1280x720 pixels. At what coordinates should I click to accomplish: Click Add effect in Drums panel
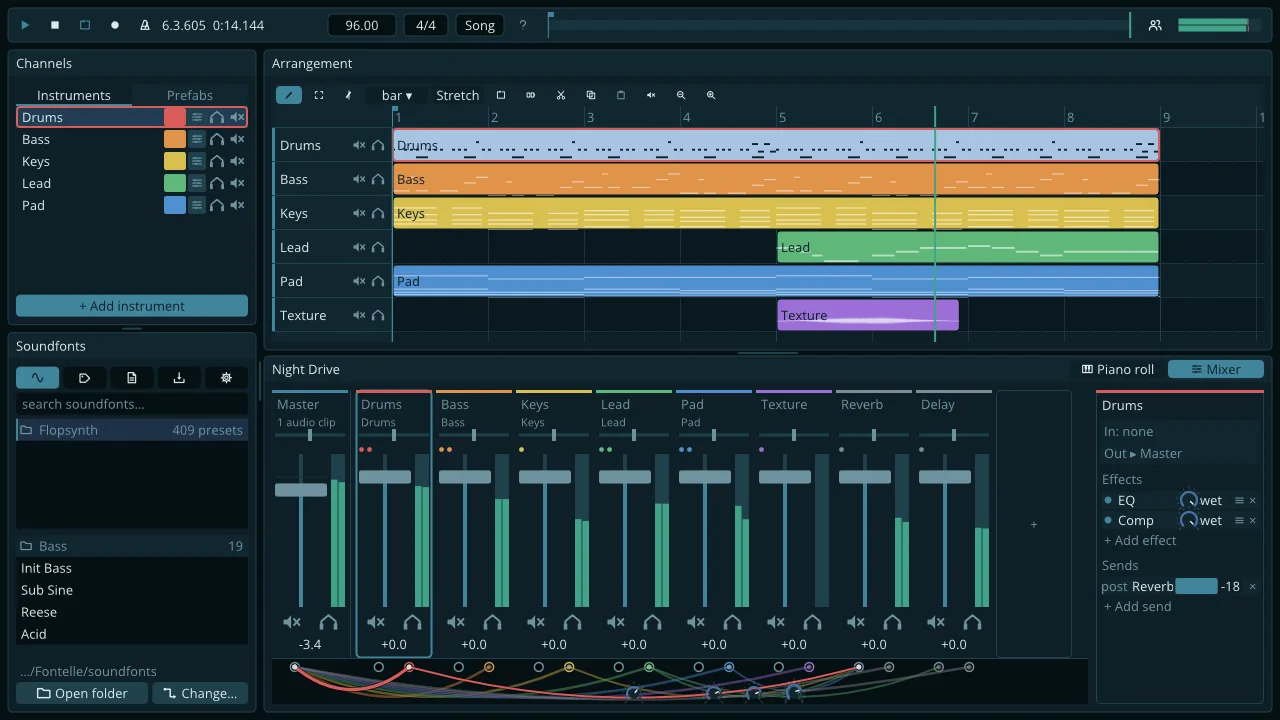1140,540
